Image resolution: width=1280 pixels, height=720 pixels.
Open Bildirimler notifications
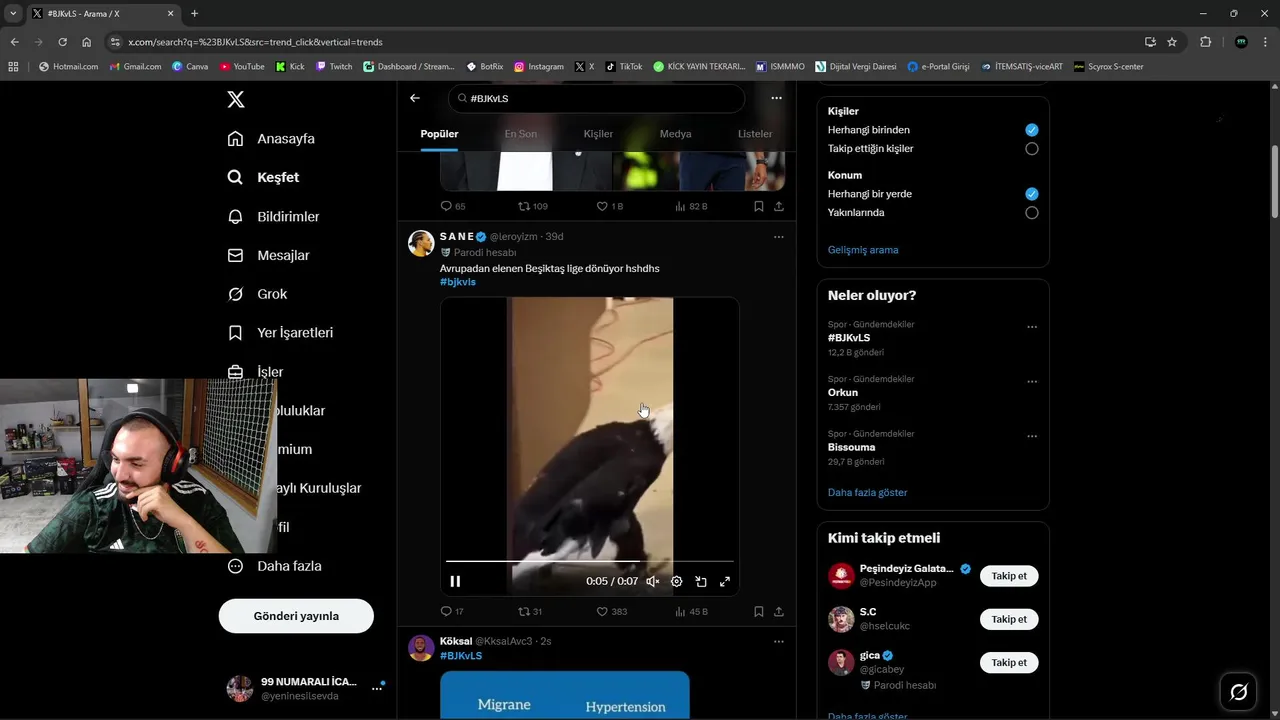coord(273,216)
